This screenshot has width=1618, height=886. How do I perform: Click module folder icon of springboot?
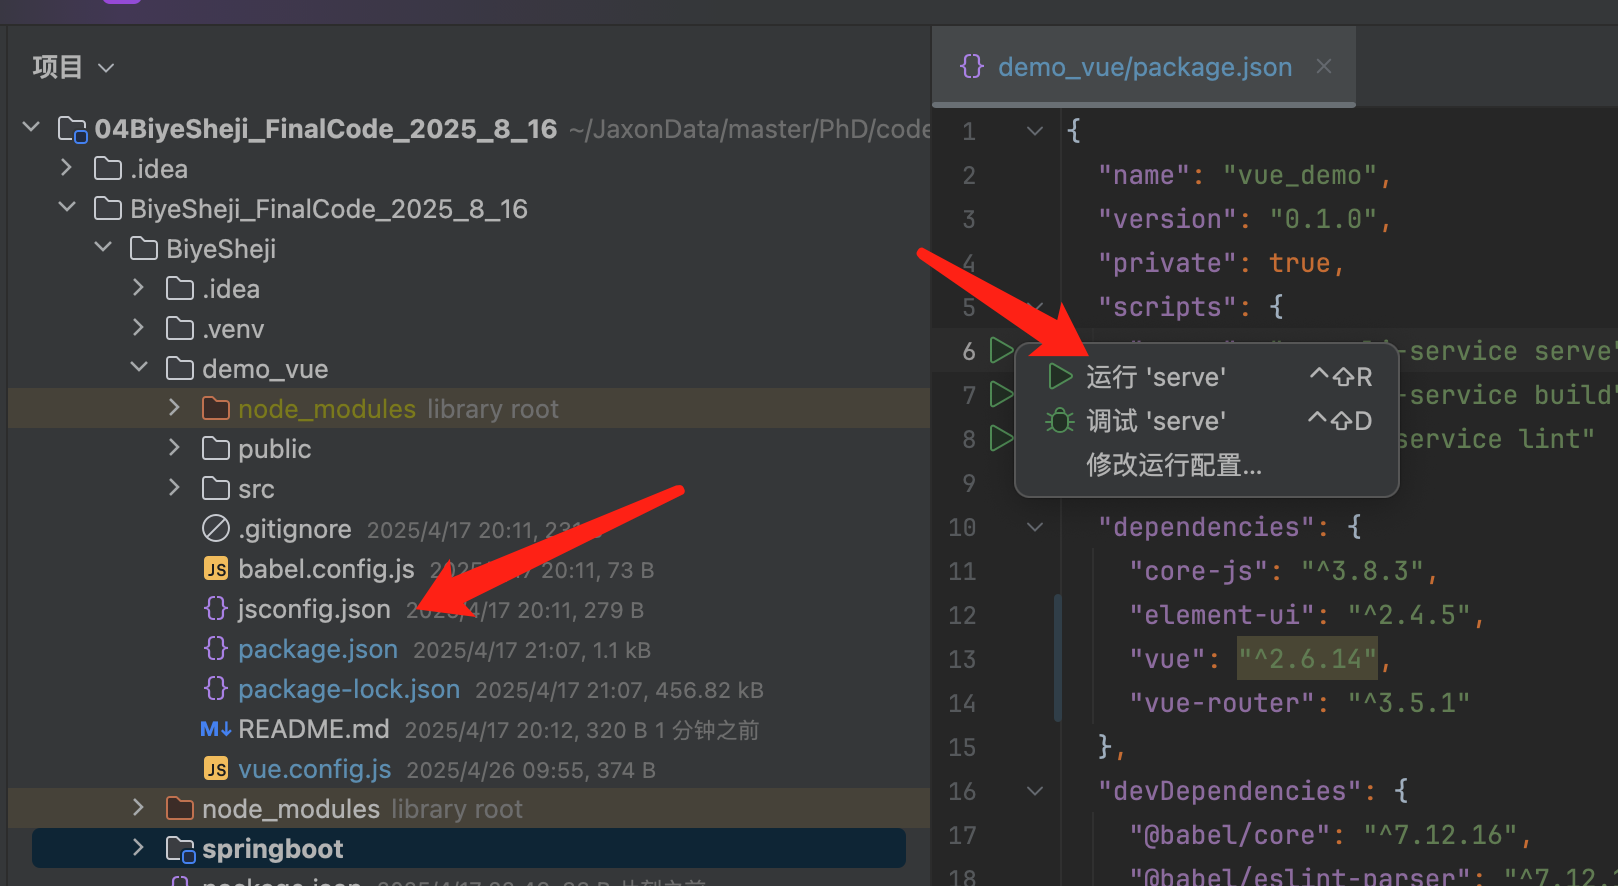point(180,849)
